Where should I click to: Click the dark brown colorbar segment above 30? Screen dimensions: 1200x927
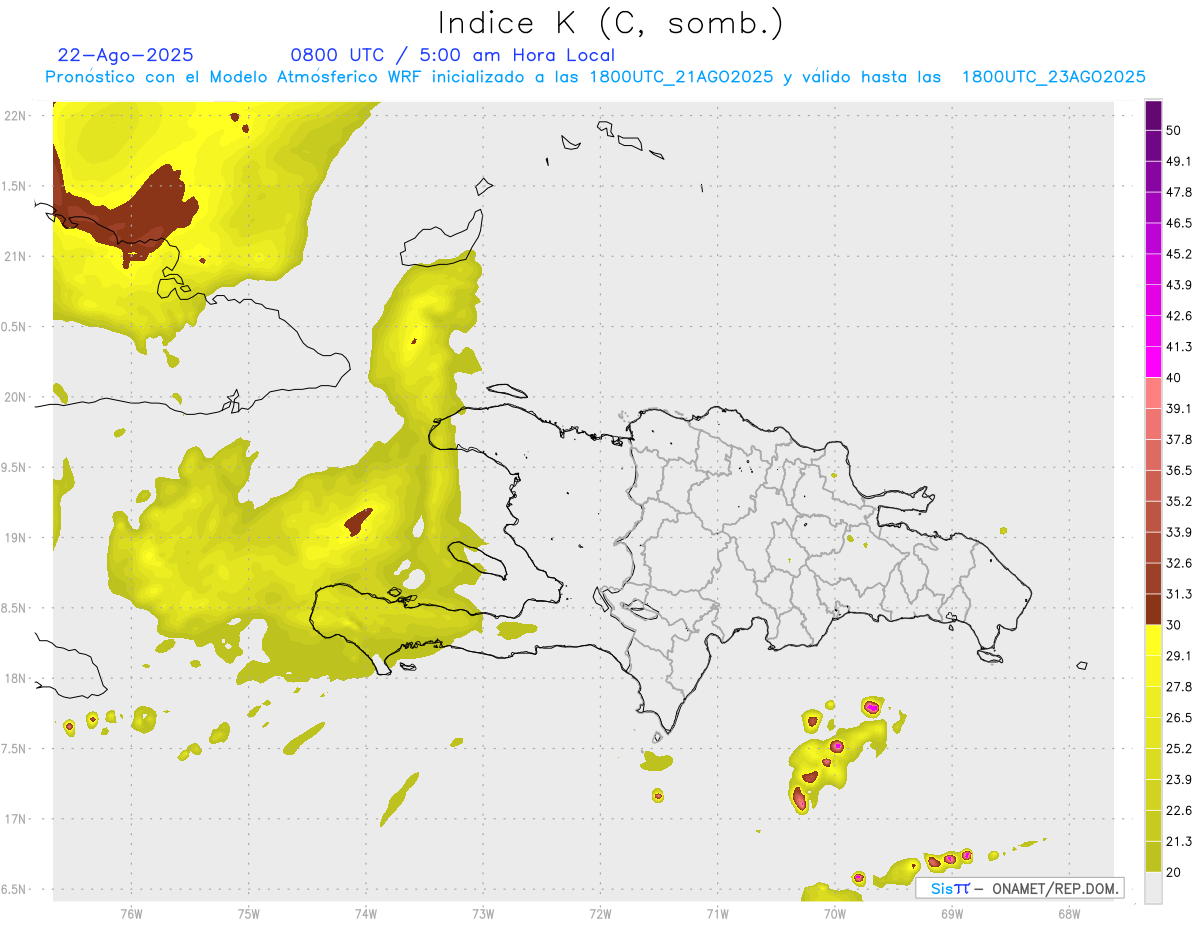(x=1153, y=609)
